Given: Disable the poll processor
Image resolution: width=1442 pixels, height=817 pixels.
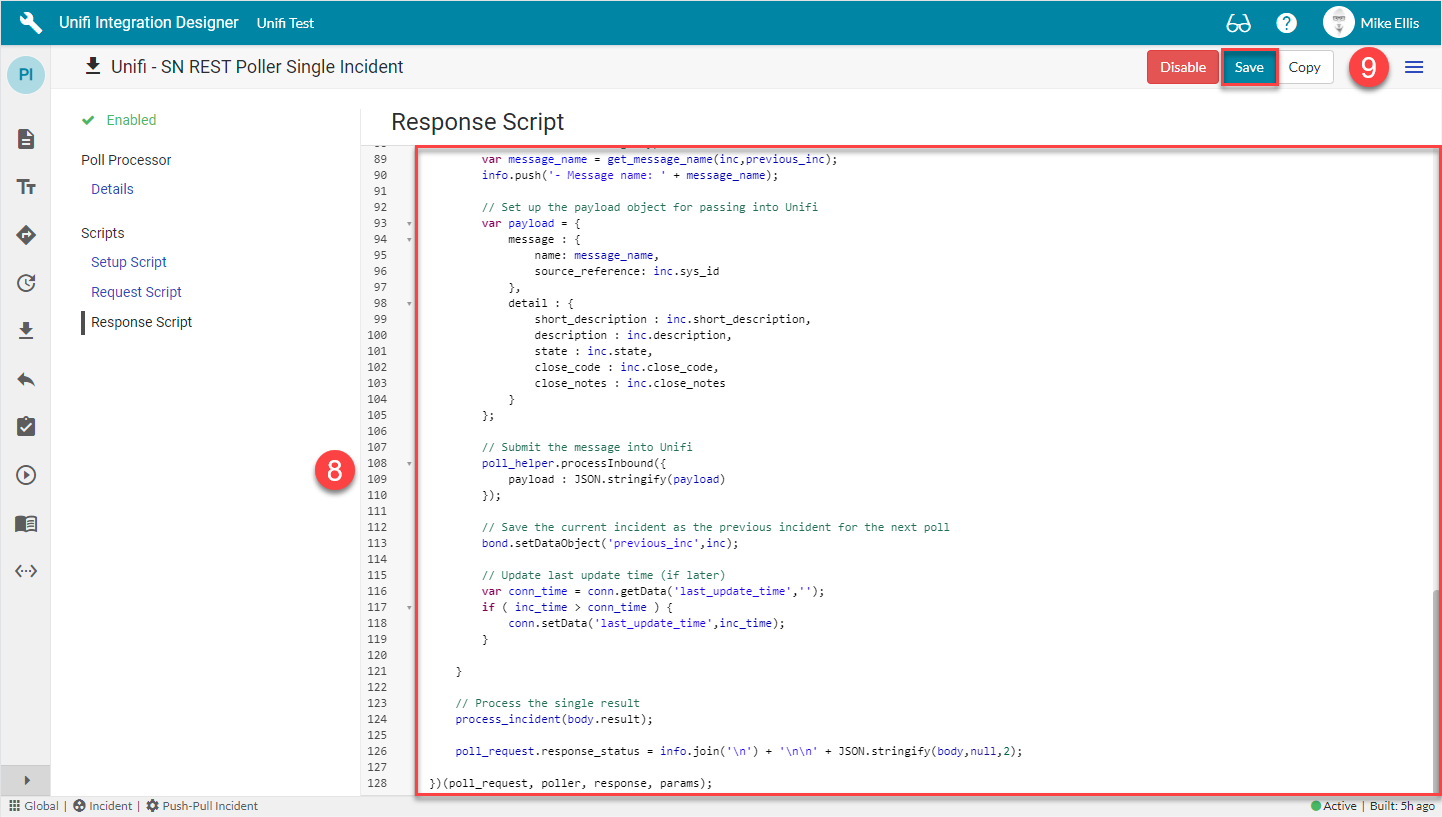Looking at the screenshot, I should click(1182, 67).
